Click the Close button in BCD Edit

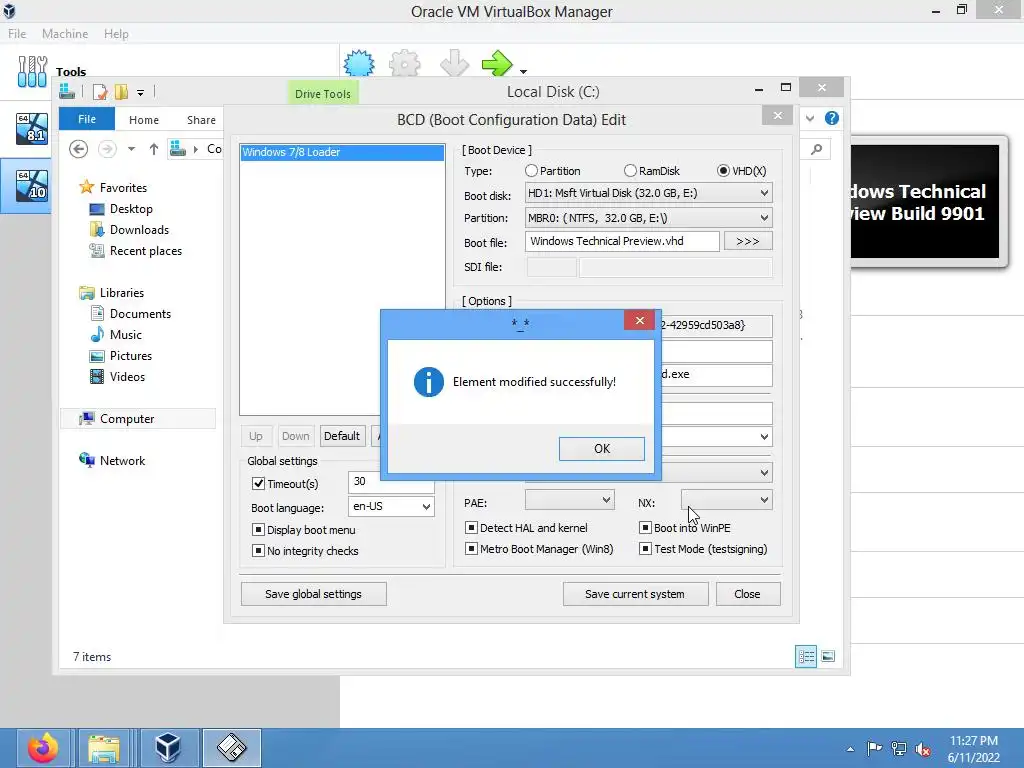pos(747,594)
